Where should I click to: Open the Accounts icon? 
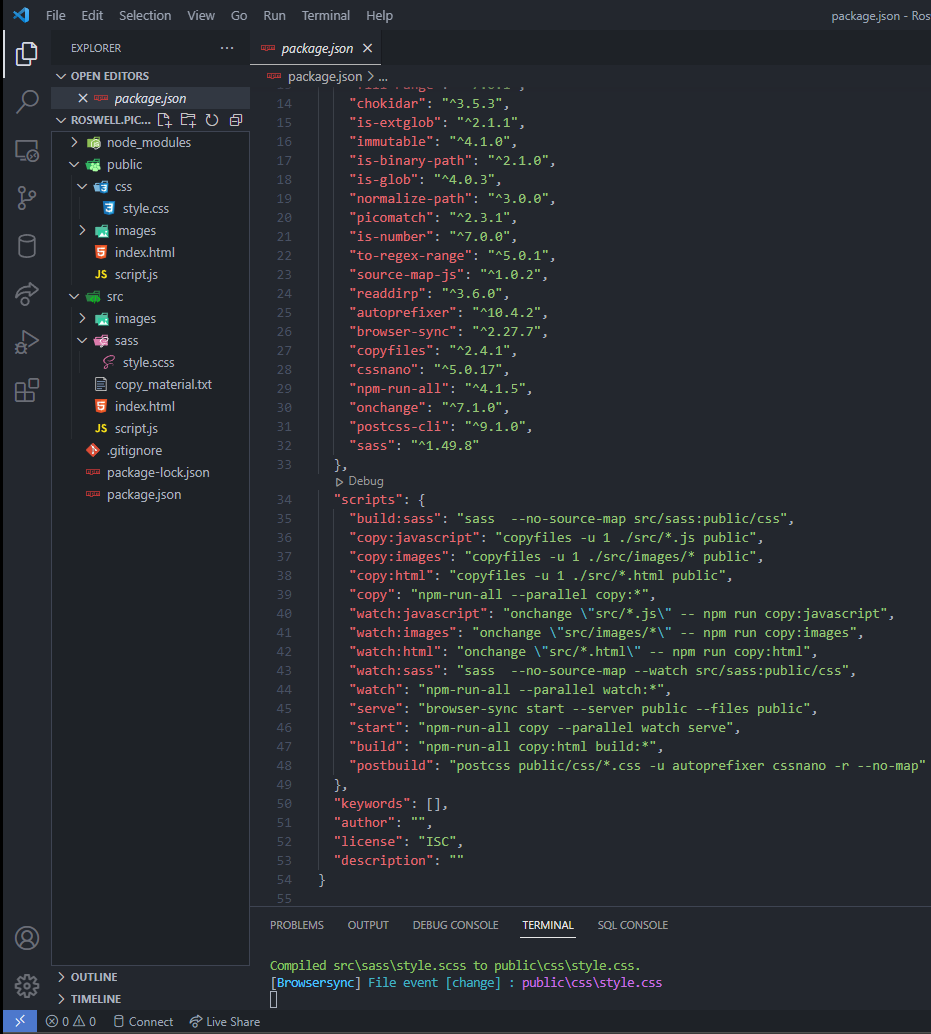point(27,938)
